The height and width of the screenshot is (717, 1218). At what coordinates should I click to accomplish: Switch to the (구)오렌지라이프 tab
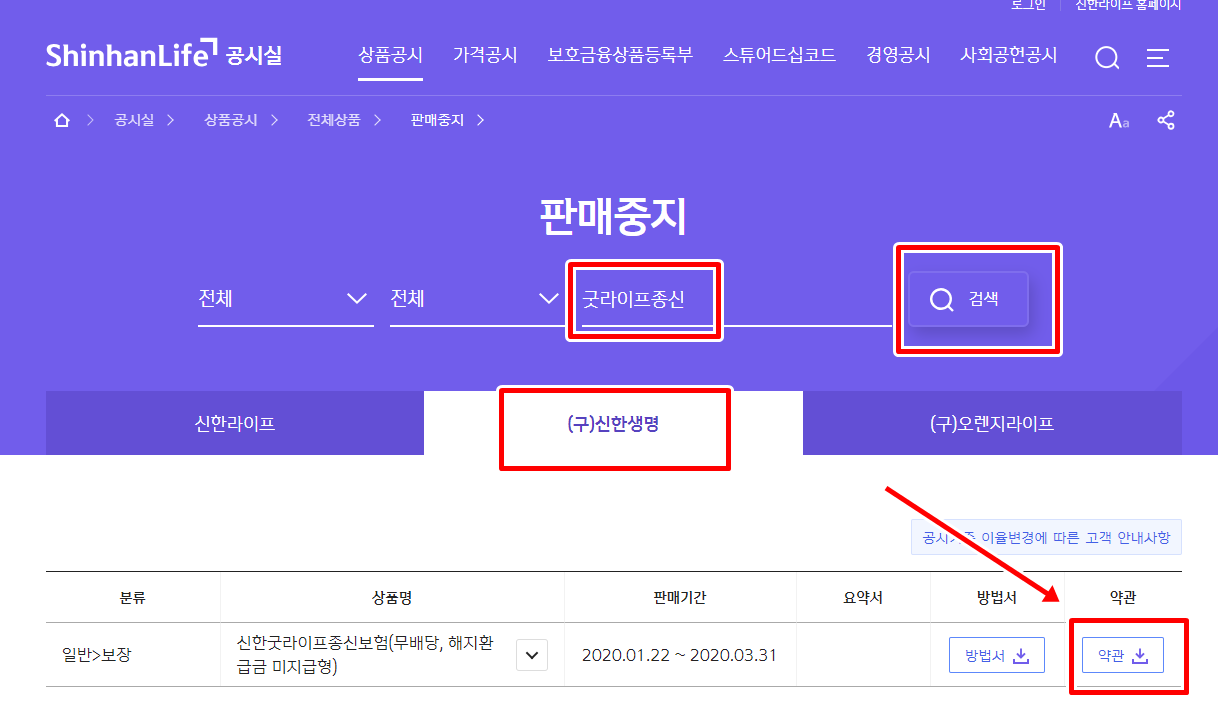(992, 423)
